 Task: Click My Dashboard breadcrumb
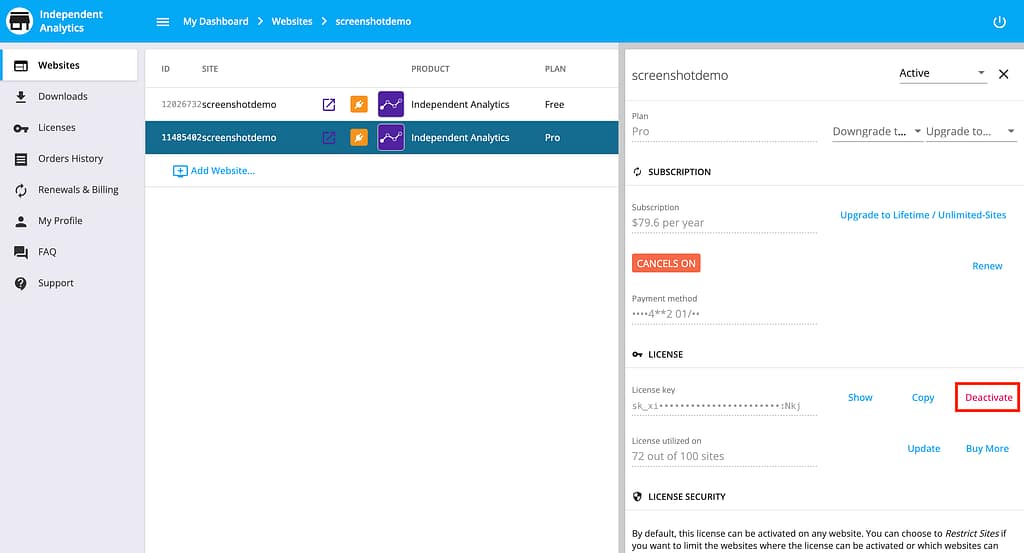coord(215,21)
